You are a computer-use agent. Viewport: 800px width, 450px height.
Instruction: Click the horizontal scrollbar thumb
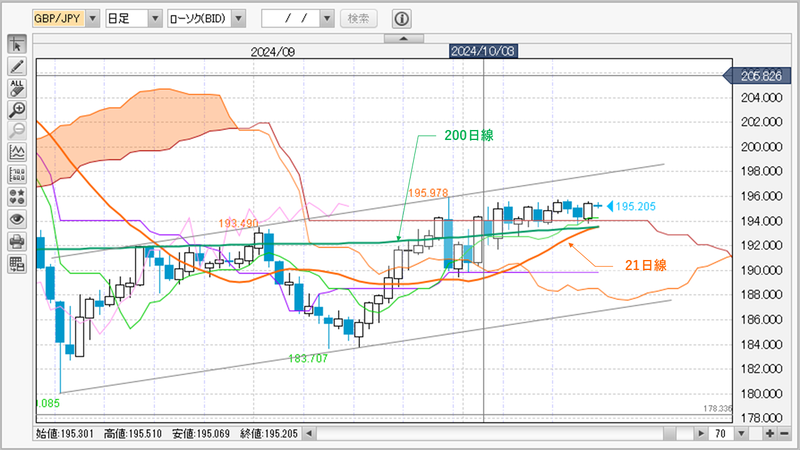669,434
